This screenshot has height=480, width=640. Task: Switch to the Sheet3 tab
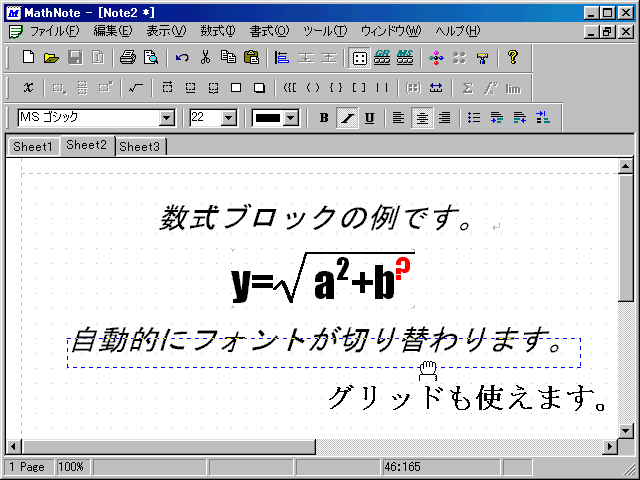click(140, 147)
